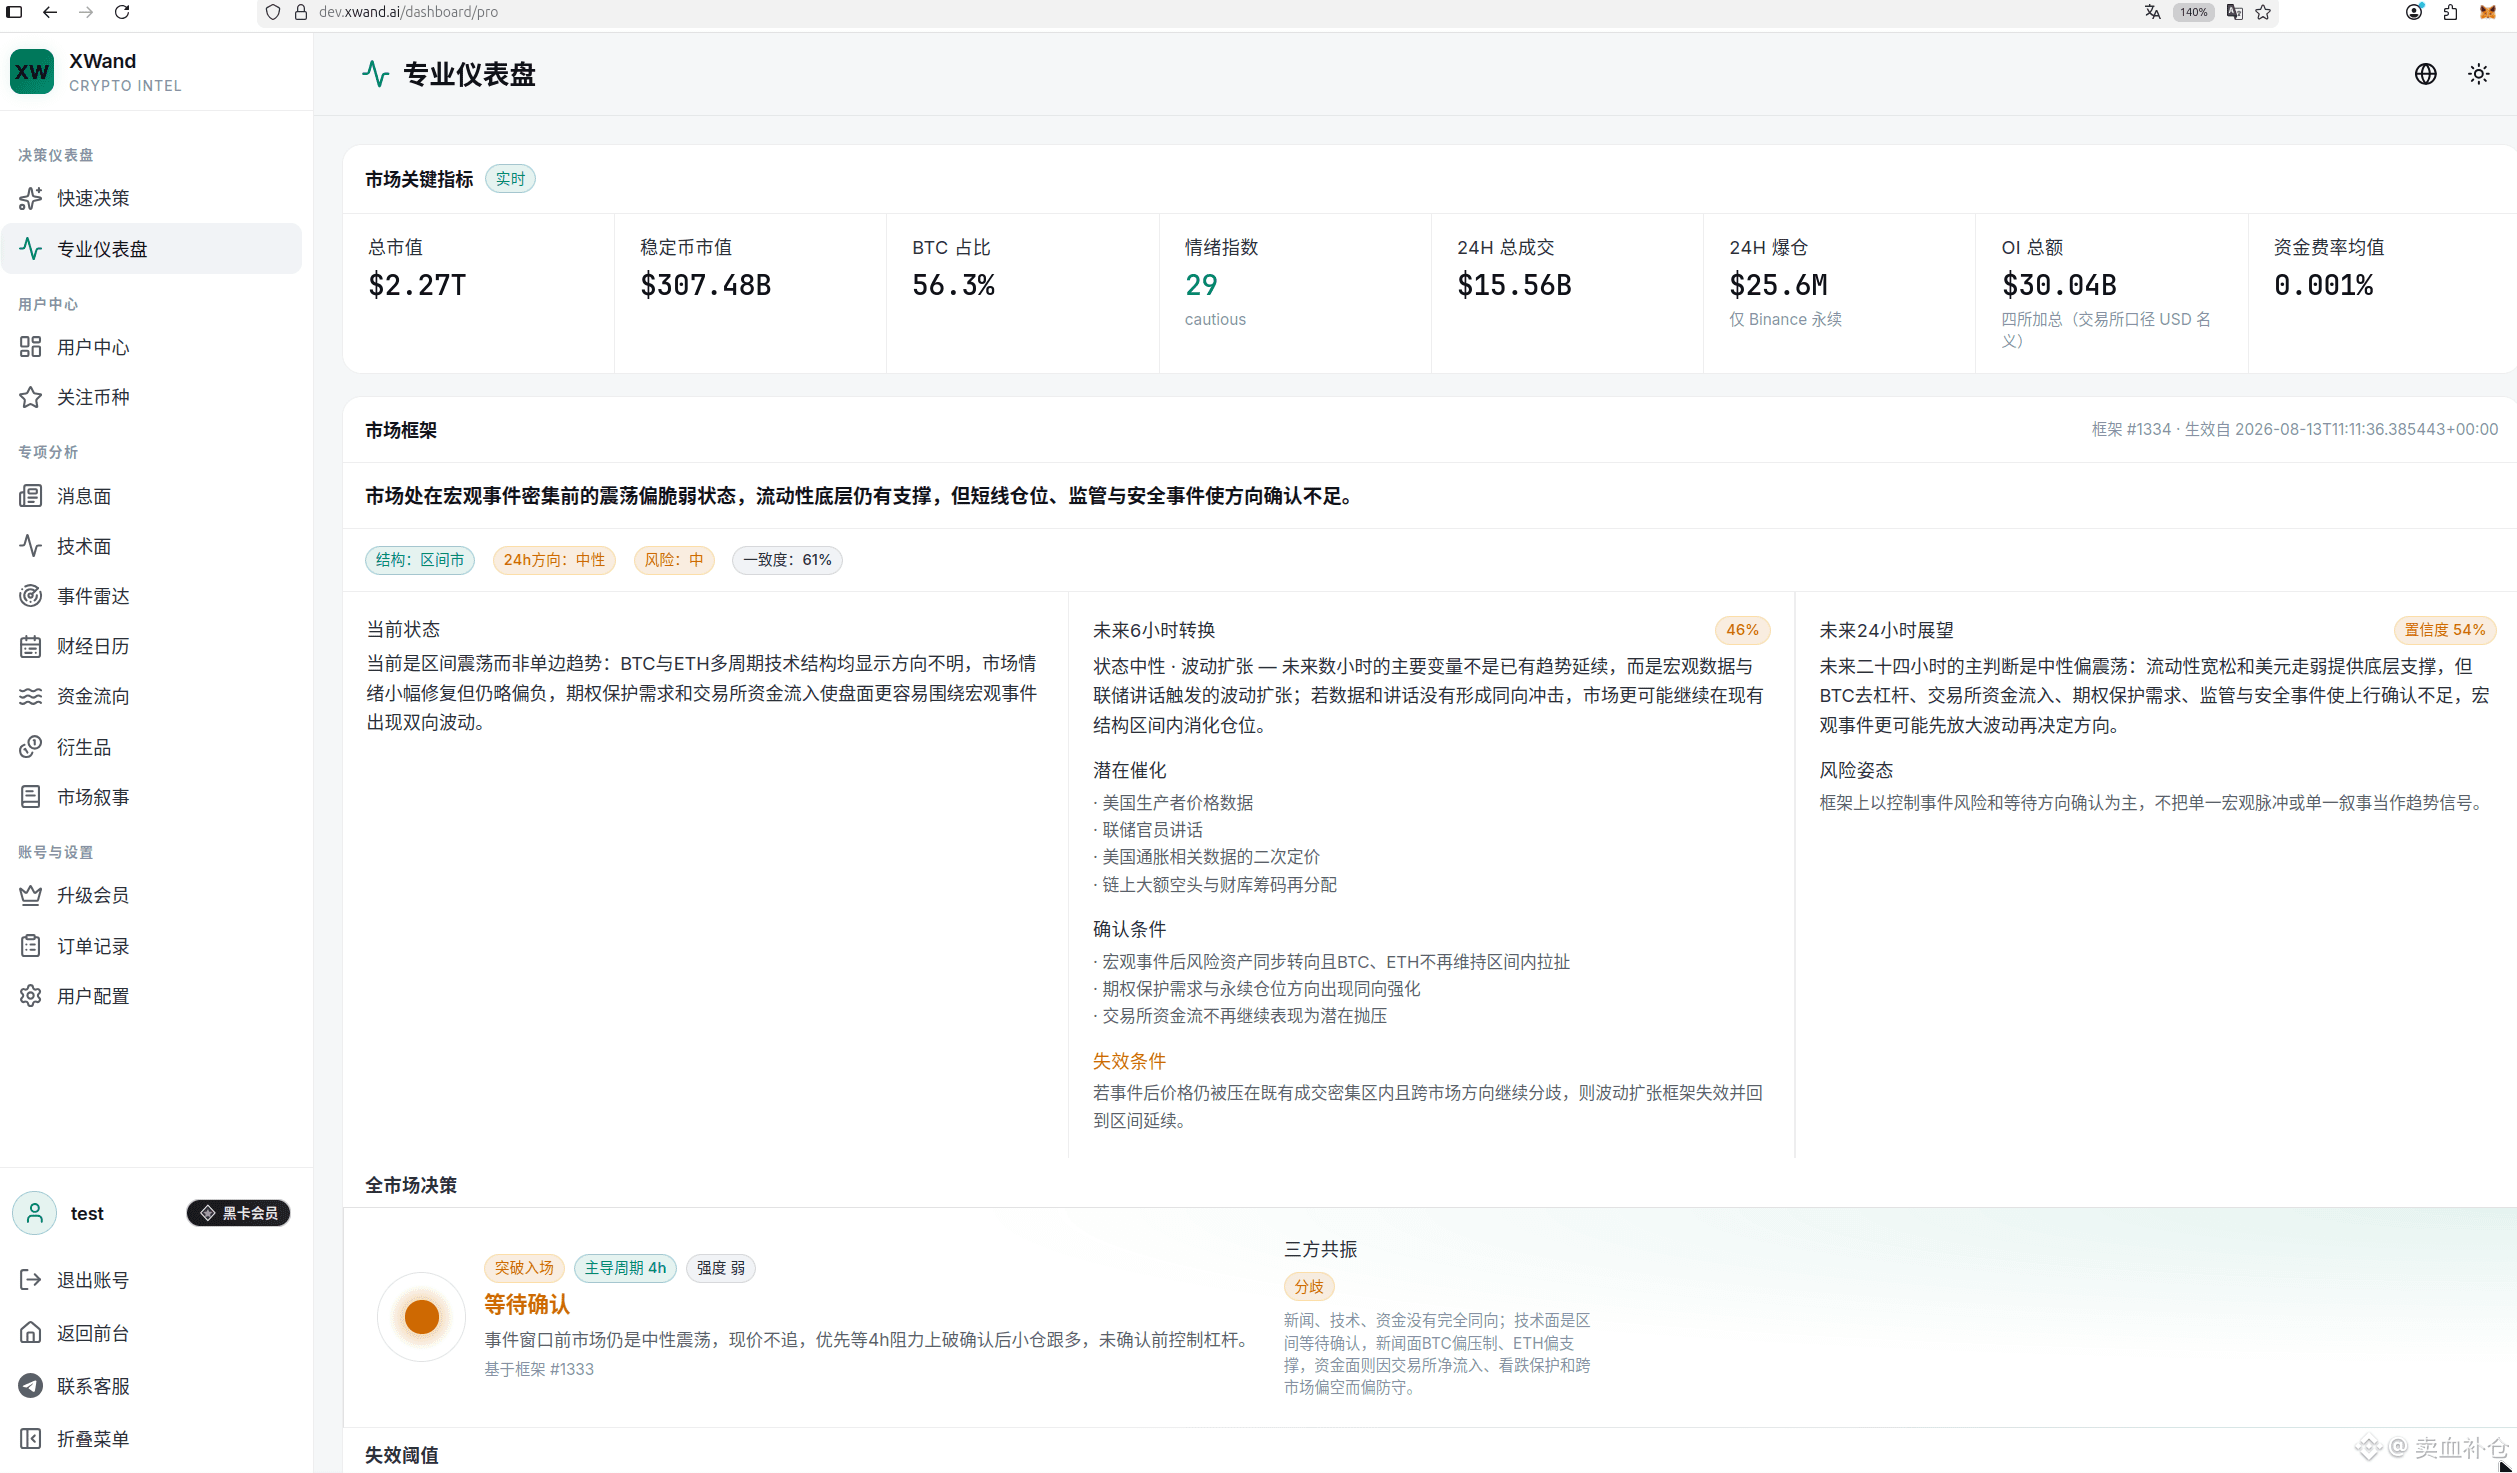Click the 消息面 newspaper icon
Screen dimensions: 2517x1473
tap(31, 496)
